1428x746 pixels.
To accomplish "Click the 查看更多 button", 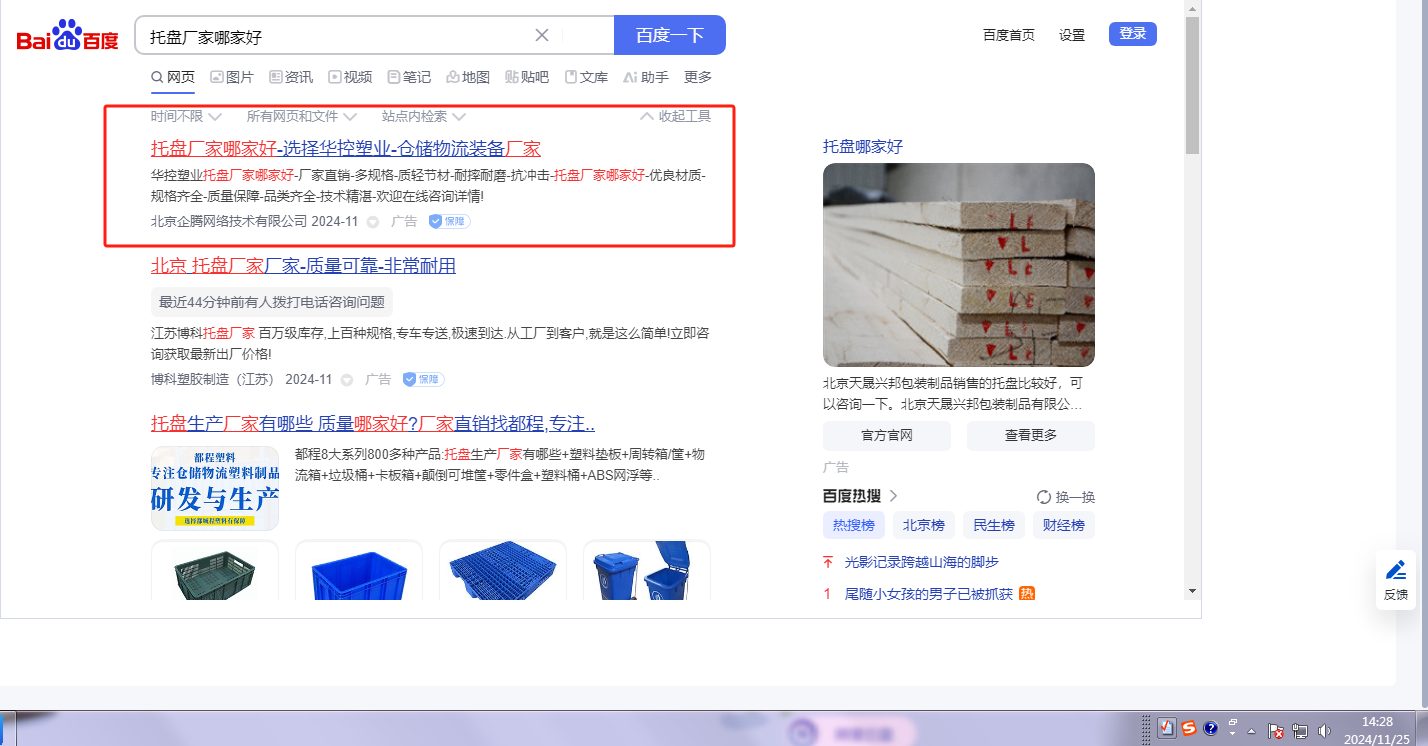I will pyautogui.click(x=1031, y=436).
